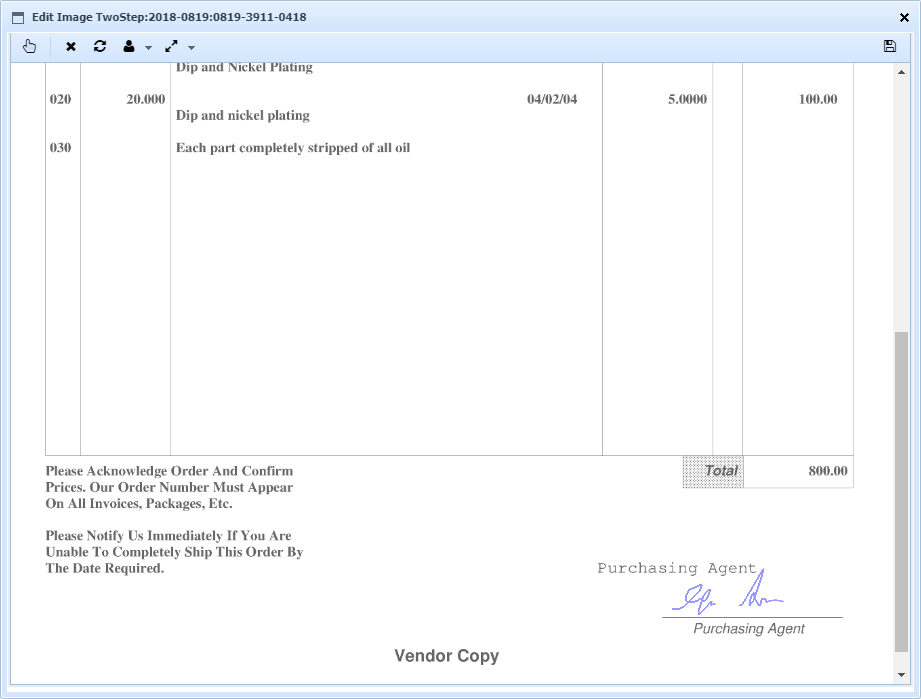Click the delete image icon

pos(69,46)
